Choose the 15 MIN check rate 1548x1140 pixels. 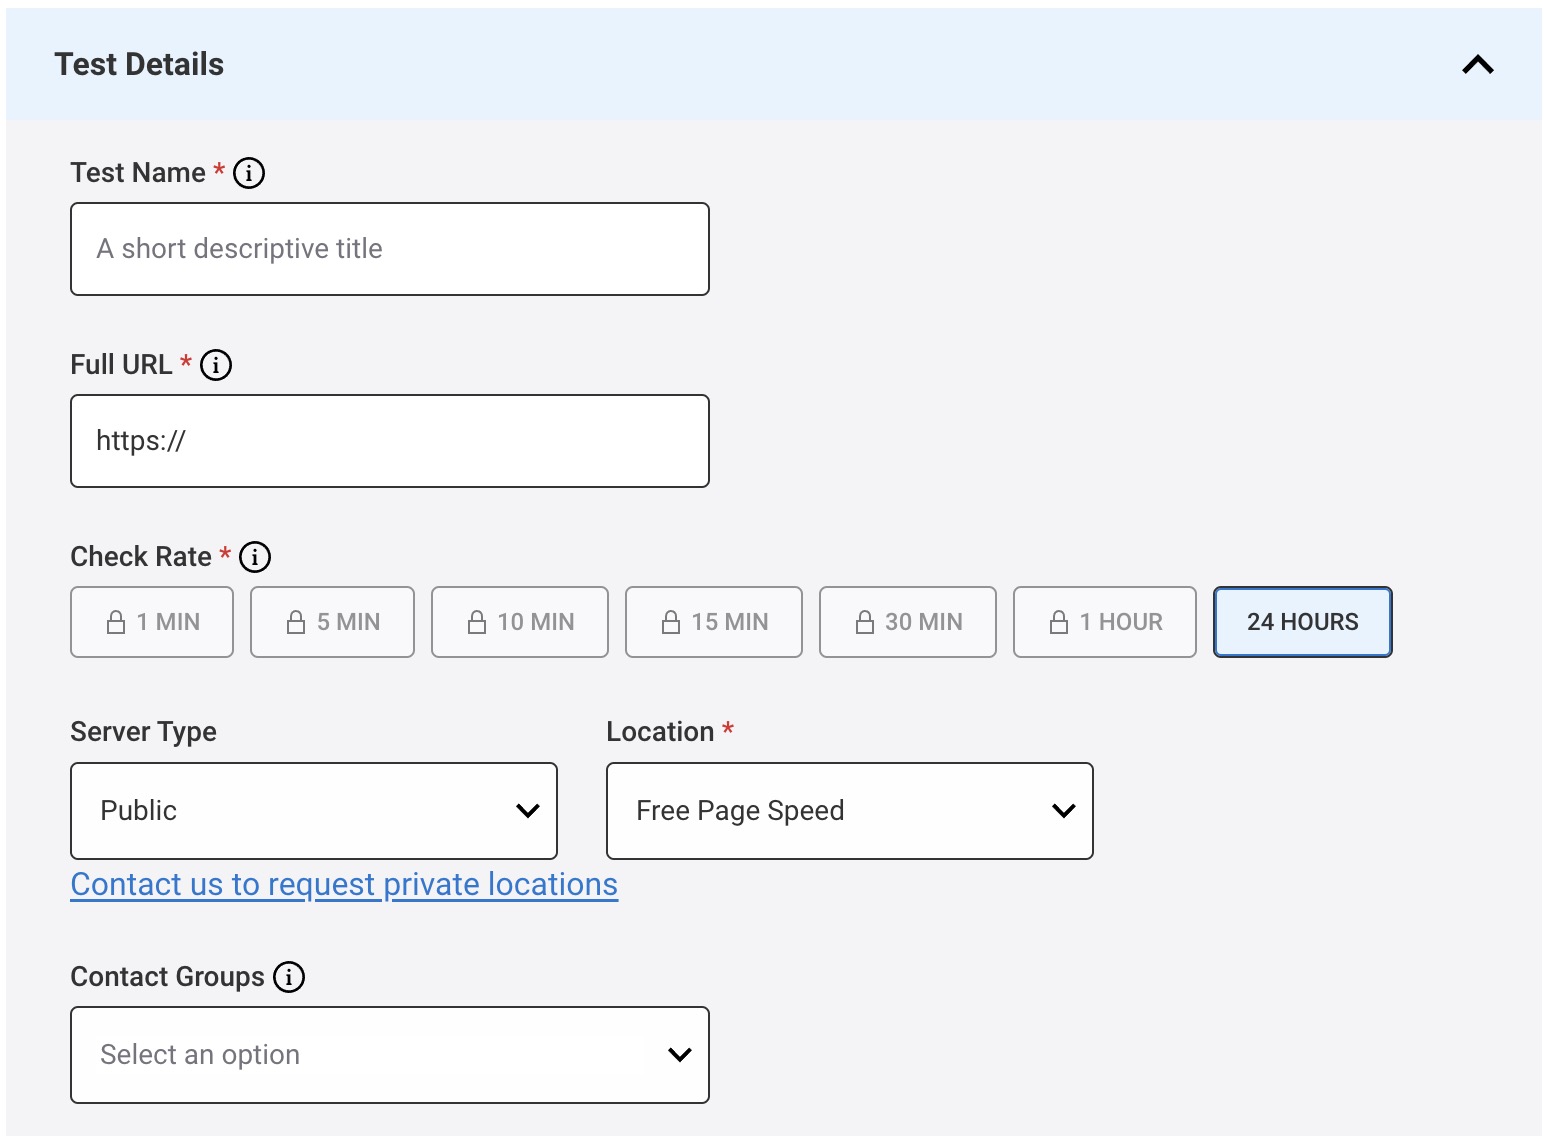pyautogui.click(x=713, y=621)
